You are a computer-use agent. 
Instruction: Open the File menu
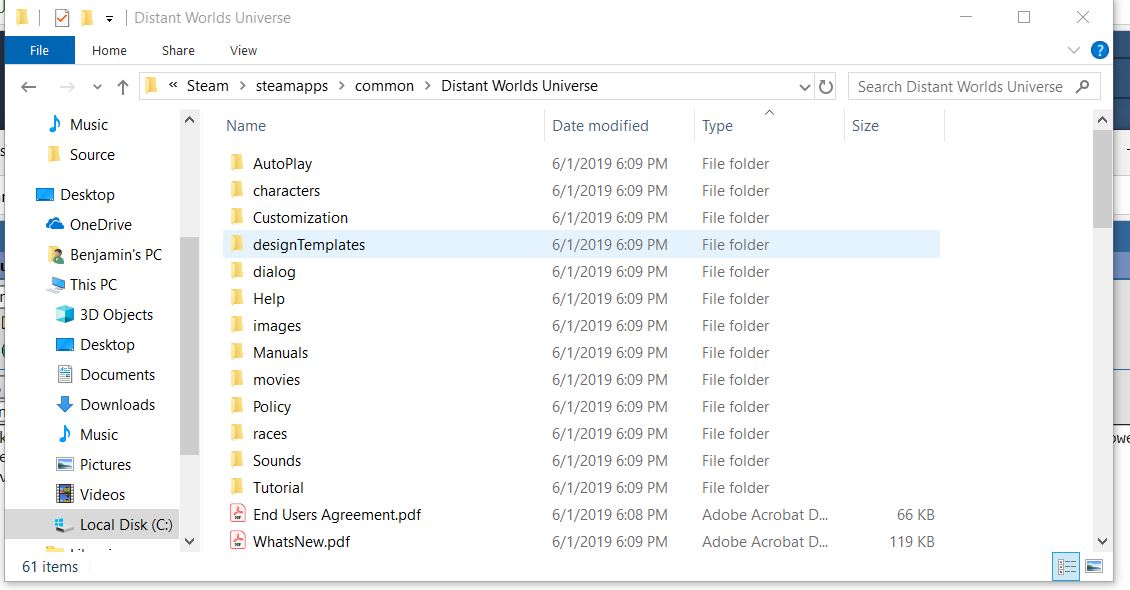point(40,50)
